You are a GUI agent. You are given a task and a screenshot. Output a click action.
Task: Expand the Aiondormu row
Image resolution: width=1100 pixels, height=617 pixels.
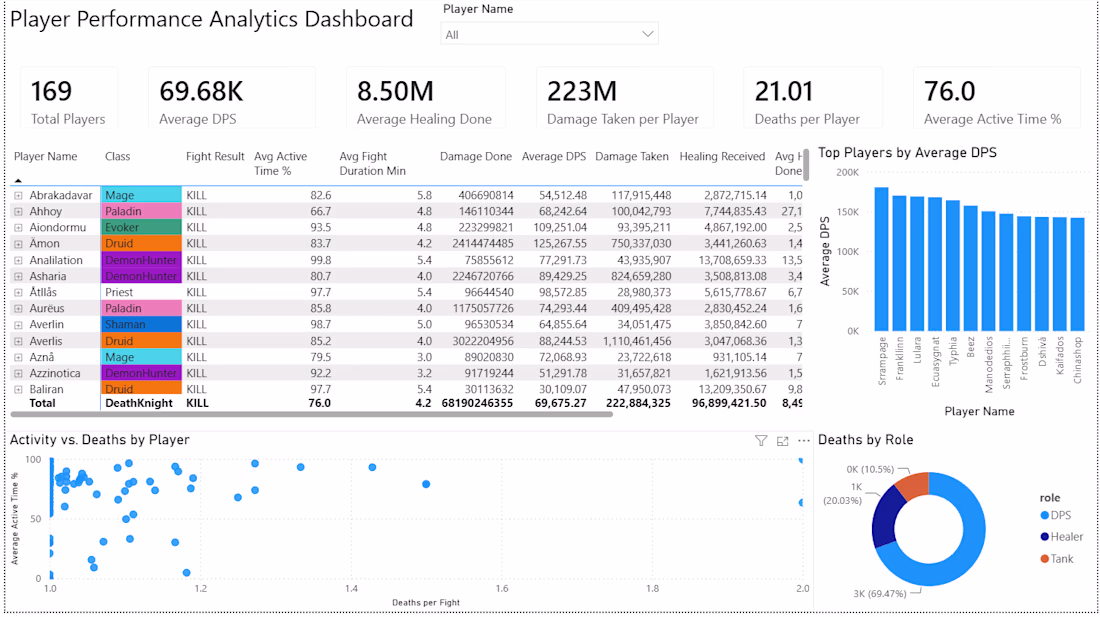[x=18, y=228]
